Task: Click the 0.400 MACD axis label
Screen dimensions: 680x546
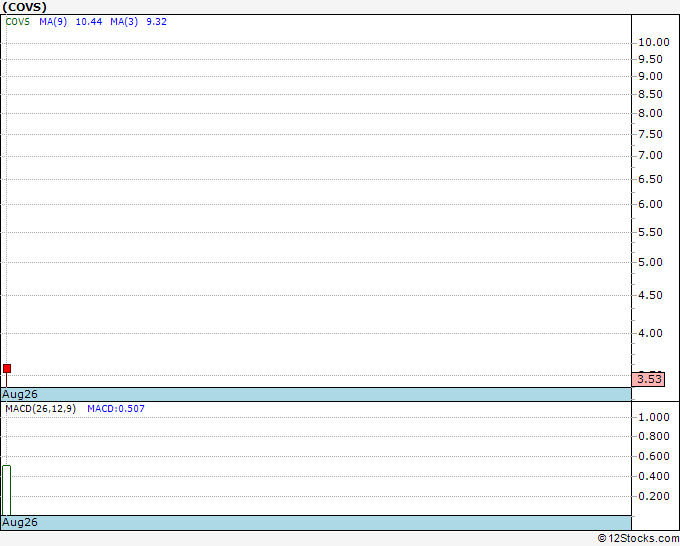Action: pyautogui.click(x=654, y=476)
